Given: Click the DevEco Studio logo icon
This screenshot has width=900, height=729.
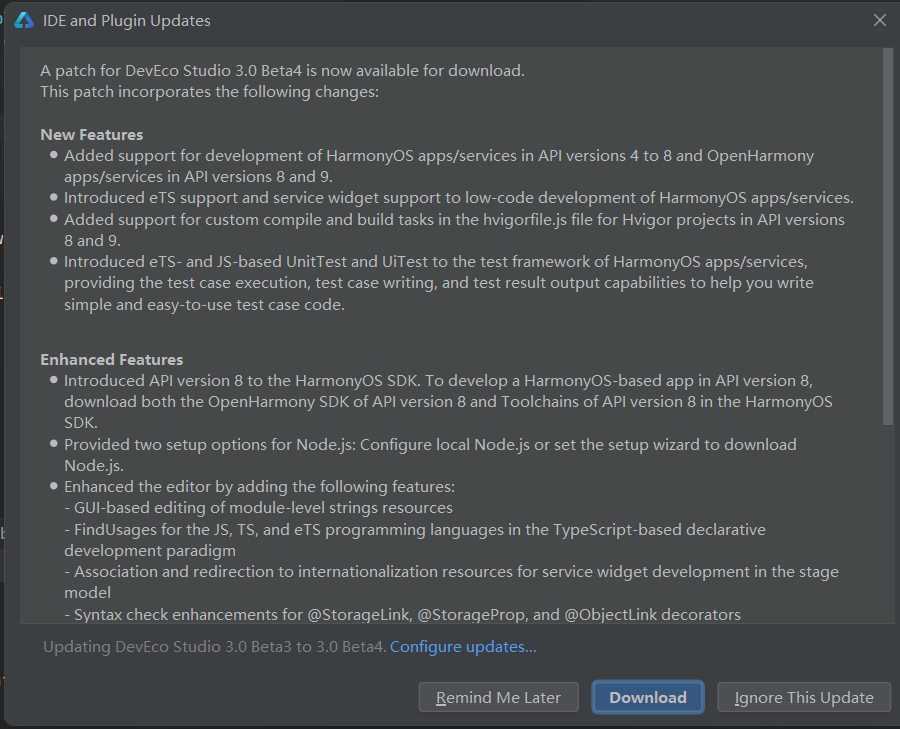Looking at the screenshot, I should pos(24,21).
